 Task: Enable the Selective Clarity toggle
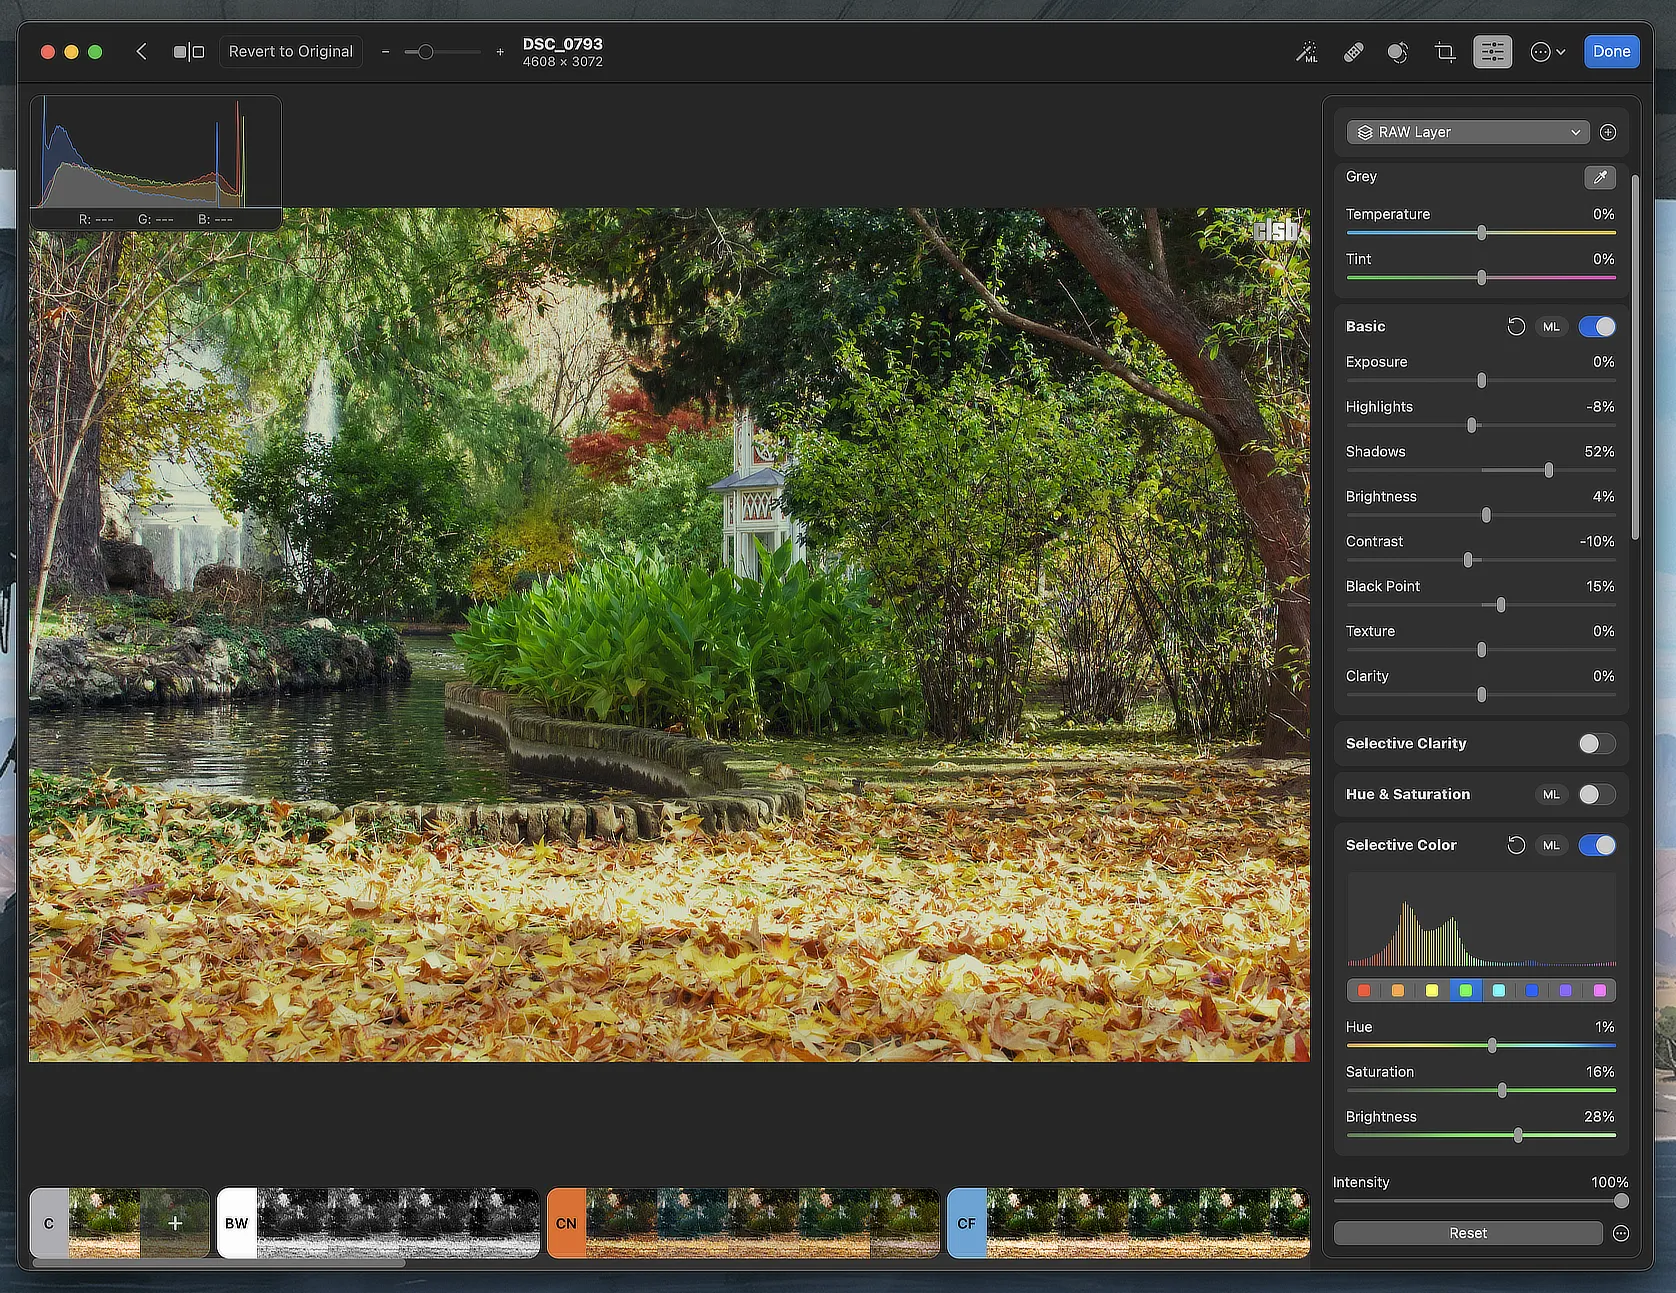click(x=1596, y=744)
